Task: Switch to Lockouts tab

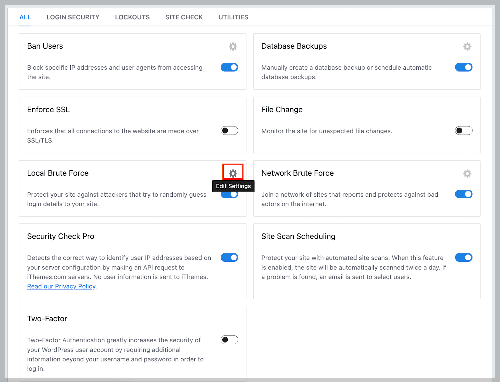Action: [x=132, y=17]
